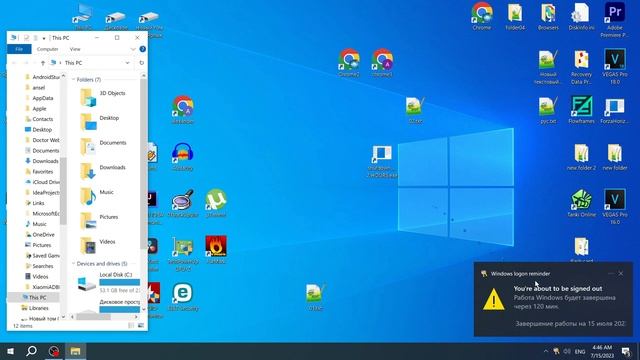This screenshot has width=640, height=360.
Task: Open the Downloads folder in the main pane
Action: tap(103, 171)
